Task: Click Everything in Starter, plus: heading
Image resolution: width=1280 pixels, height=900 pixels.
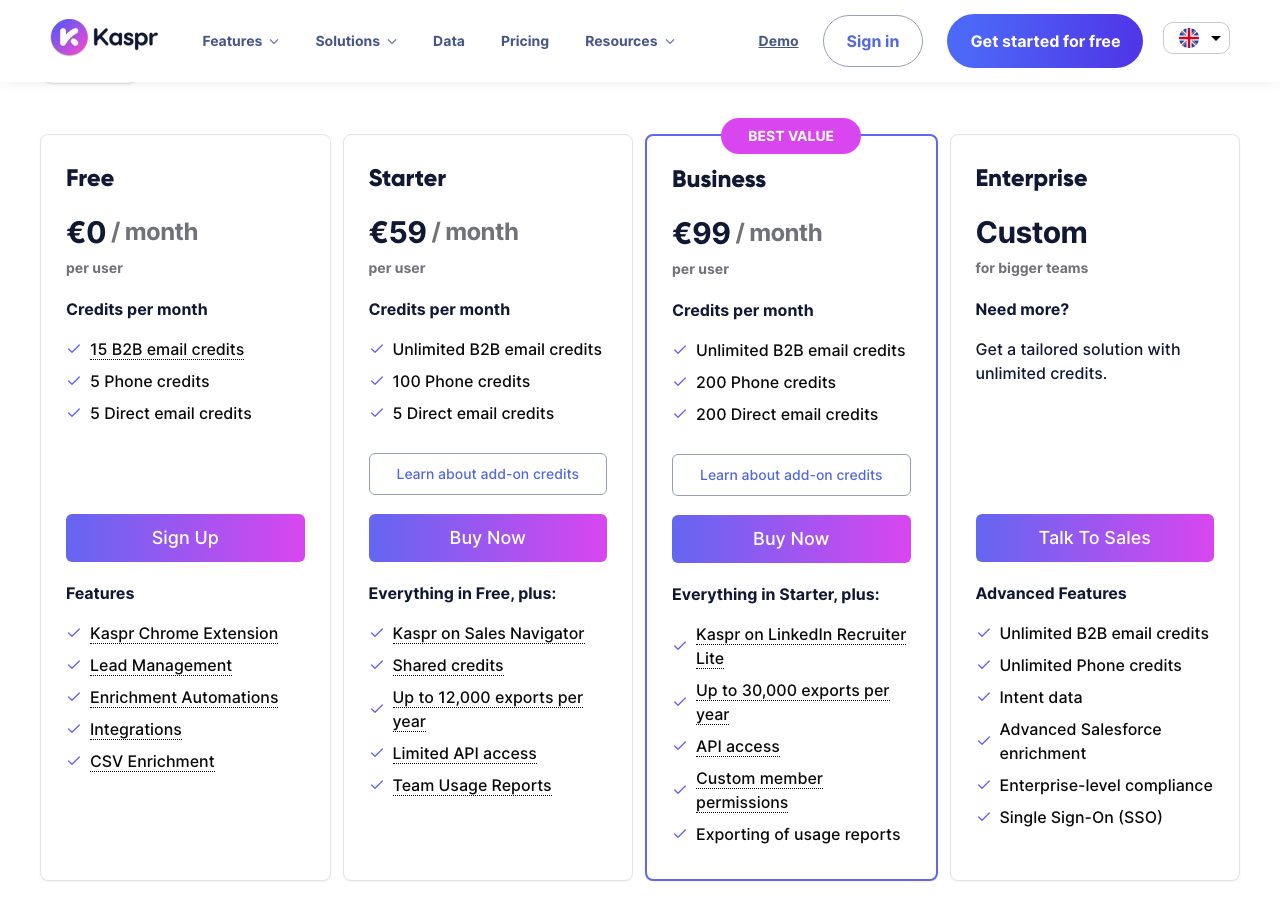Action: tap(776, 594)
